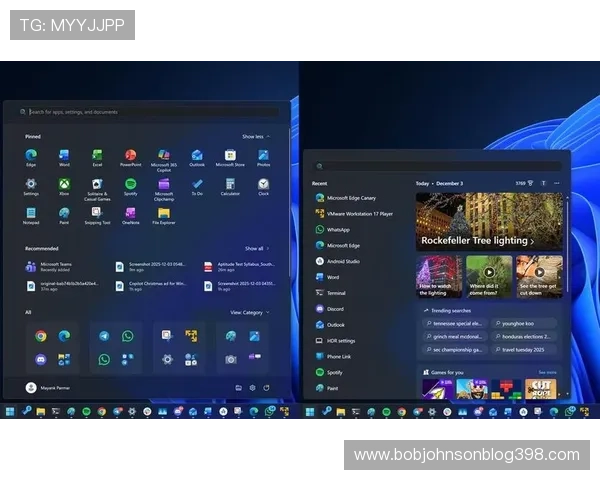Click the power button in left Start menu
Viewport: 600px width, 480px height.
point(266,388)
